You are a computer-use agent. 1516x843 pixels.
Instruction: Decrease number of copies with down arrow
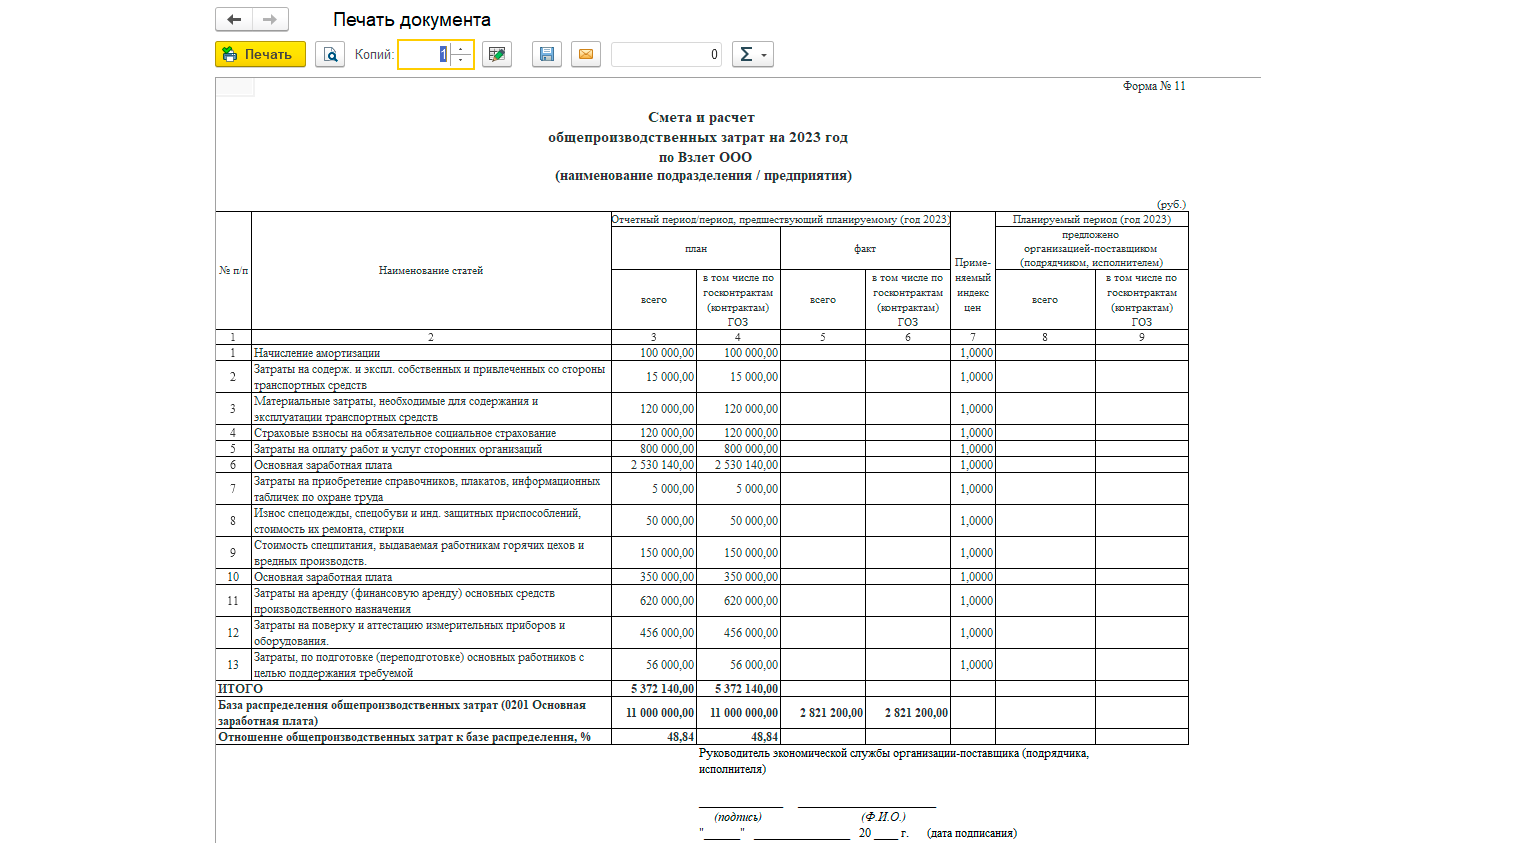(461, 60)
